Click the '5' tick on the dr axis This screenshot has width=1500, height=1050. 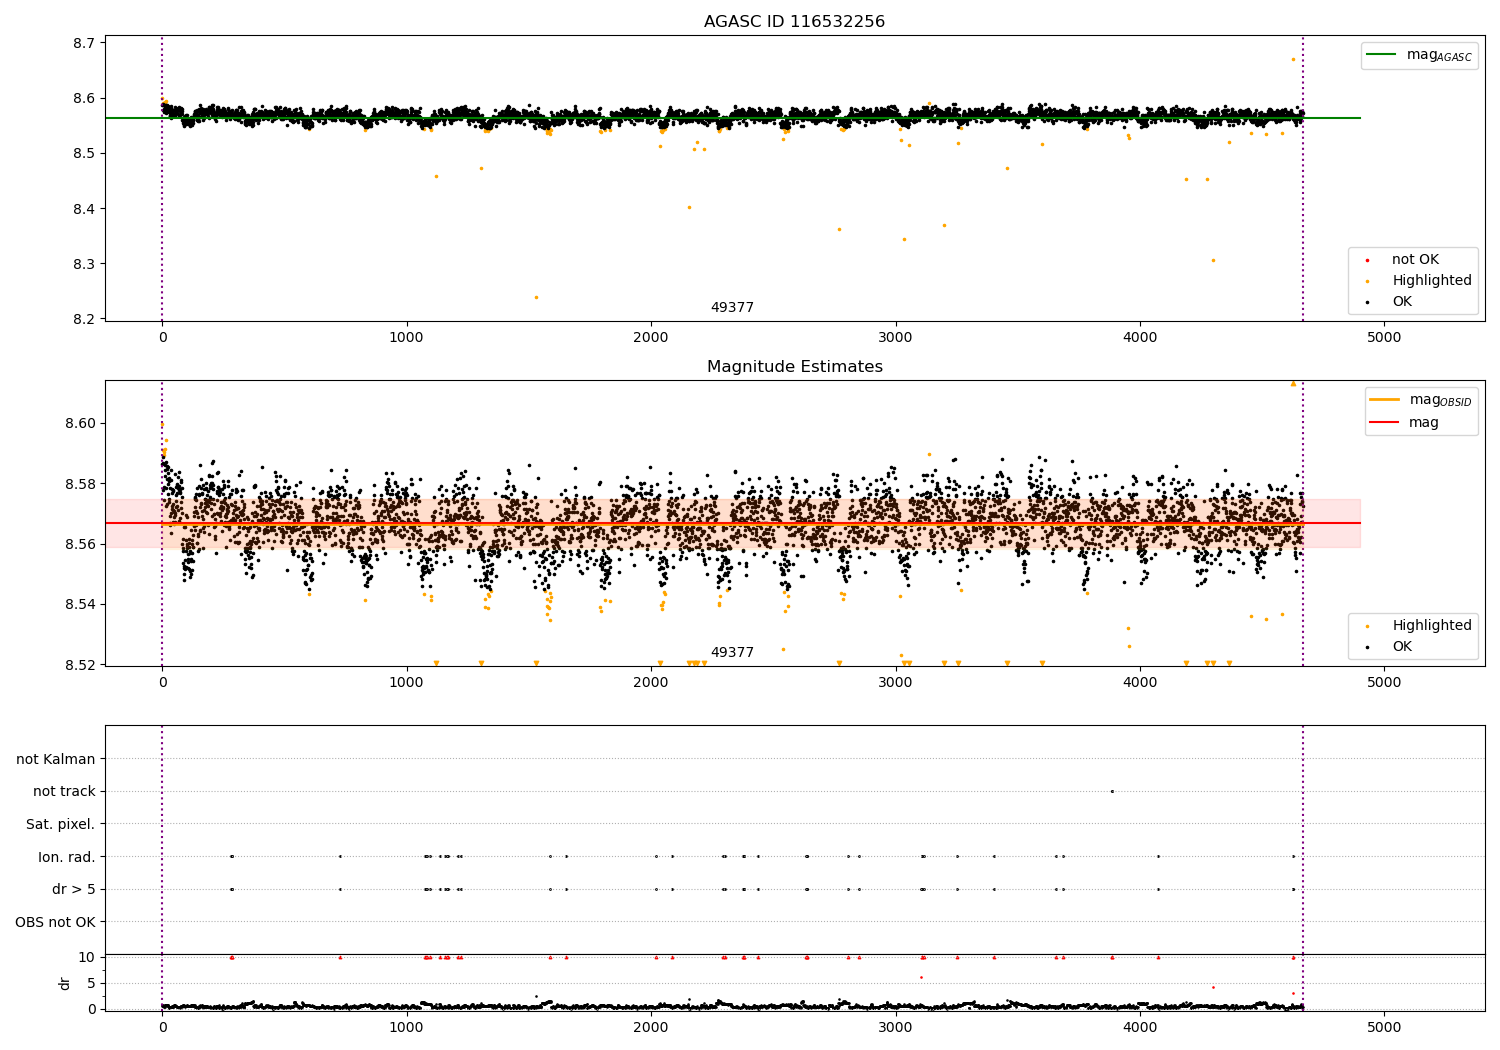pos(91,983)
